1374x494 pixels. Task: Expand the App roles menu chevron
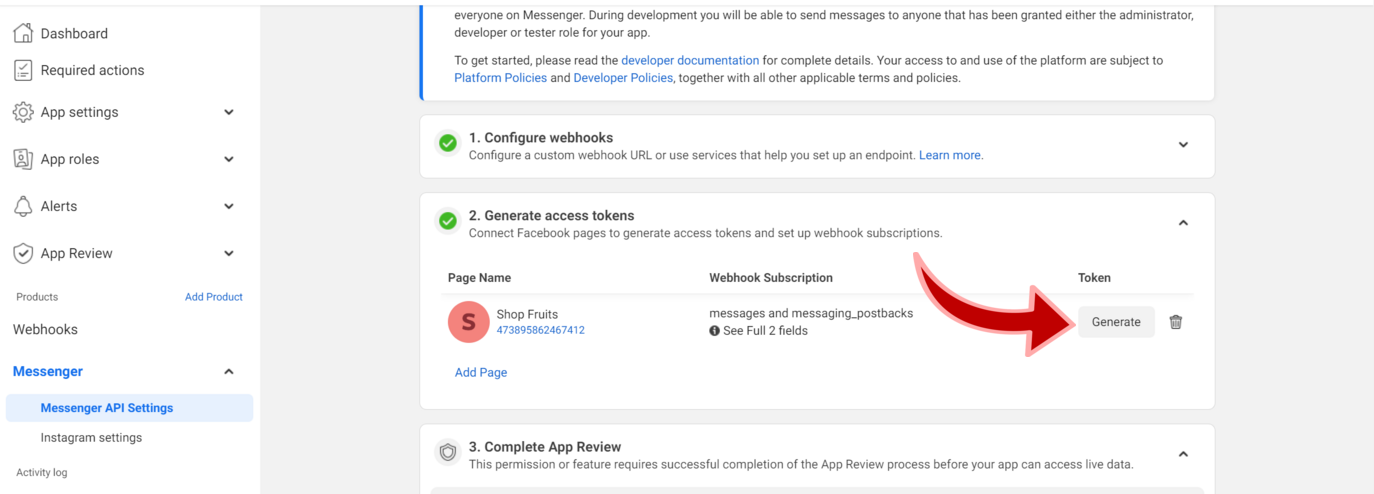pos(229,159)
